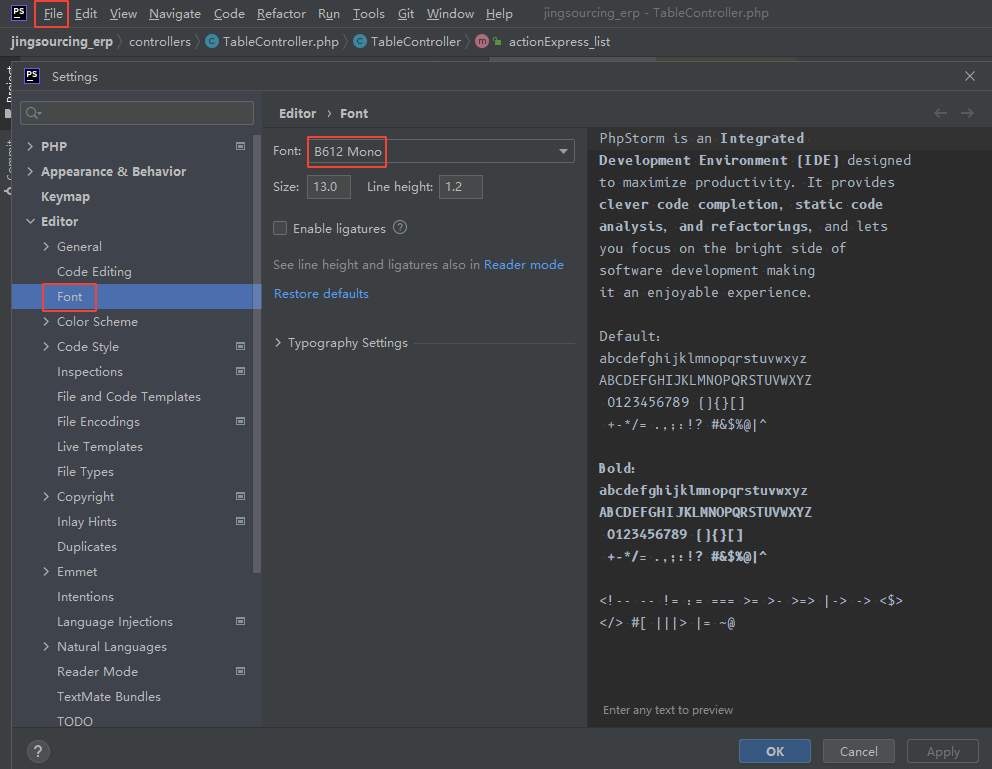
Task: Click the settings tree vertical scrollbar
Action: pyautogui.click(x=257, y=354)
